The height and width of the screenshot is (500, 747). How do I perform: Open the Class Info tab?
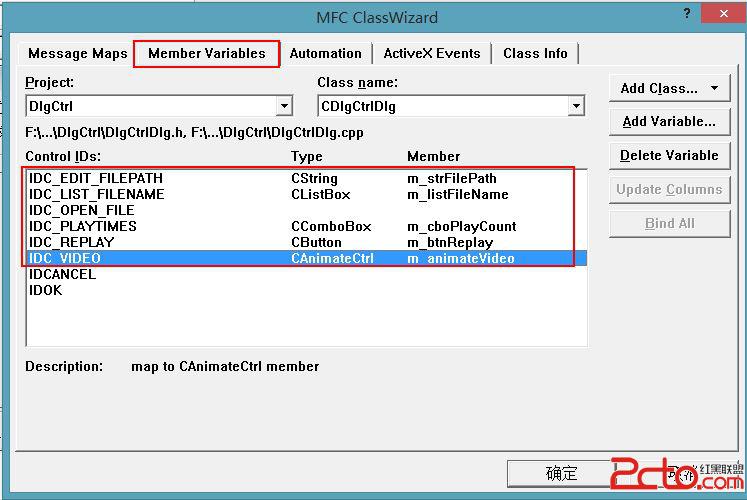coord(535,53)
